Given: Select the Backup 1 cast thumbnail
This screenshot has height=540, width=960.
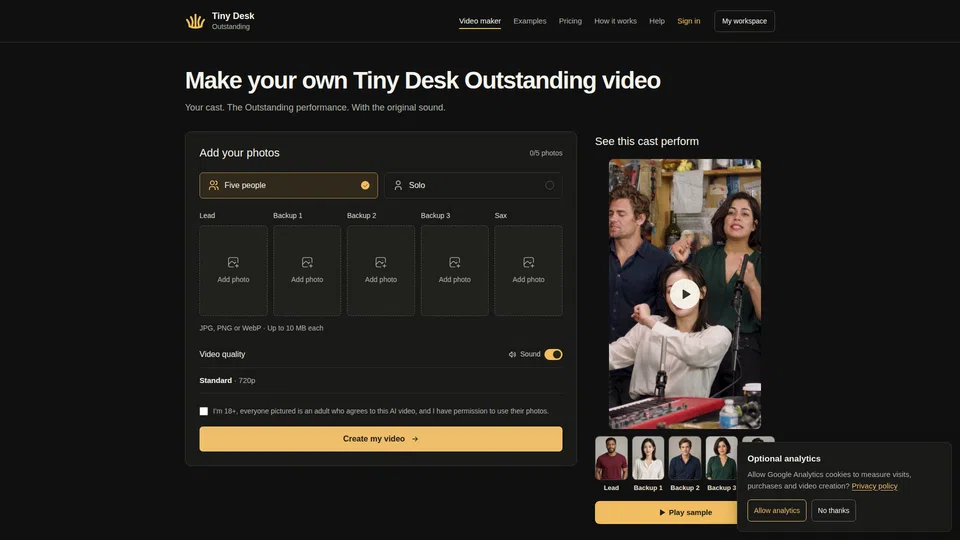Looking at the screenshot, I should tap(648, 458).
